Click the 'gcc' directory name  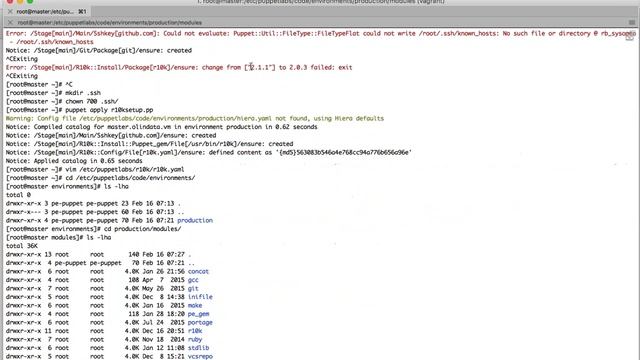[193, 280]
